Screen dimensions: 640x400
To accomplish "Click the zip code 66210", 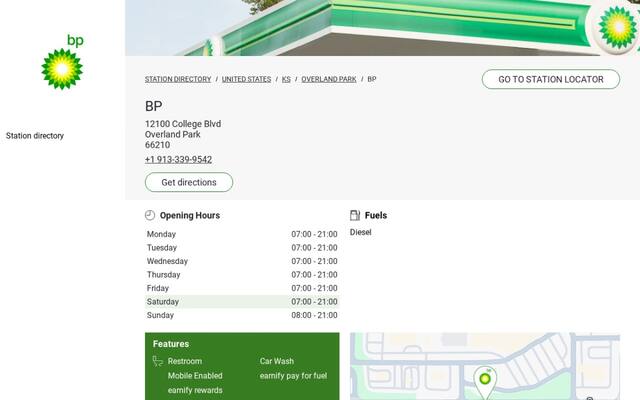I will [158, 145].
